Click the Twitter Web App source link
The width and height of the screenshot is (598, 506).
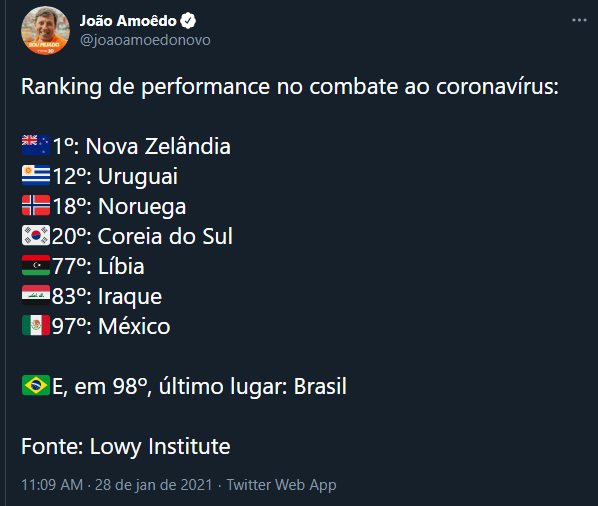[x=281, y=485]
